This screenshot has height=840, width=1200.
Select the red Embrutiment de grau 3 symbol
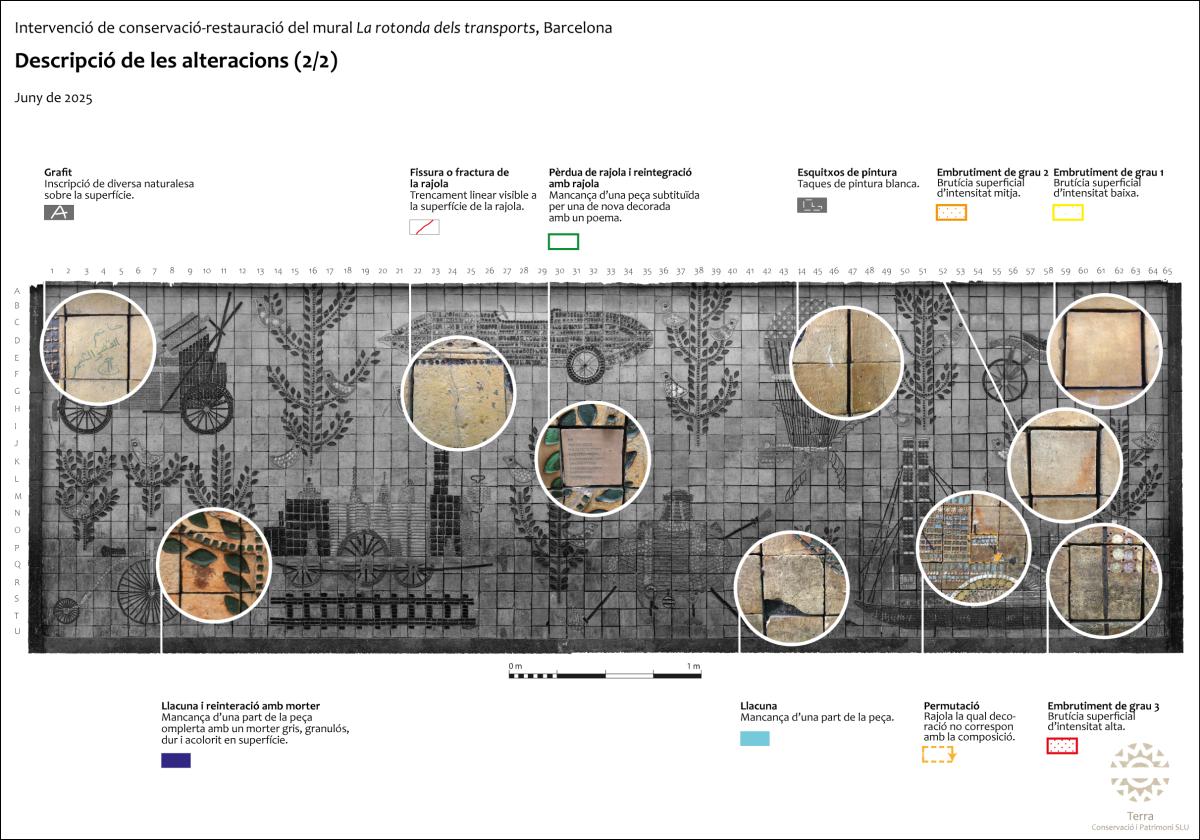pos(1060,744)
